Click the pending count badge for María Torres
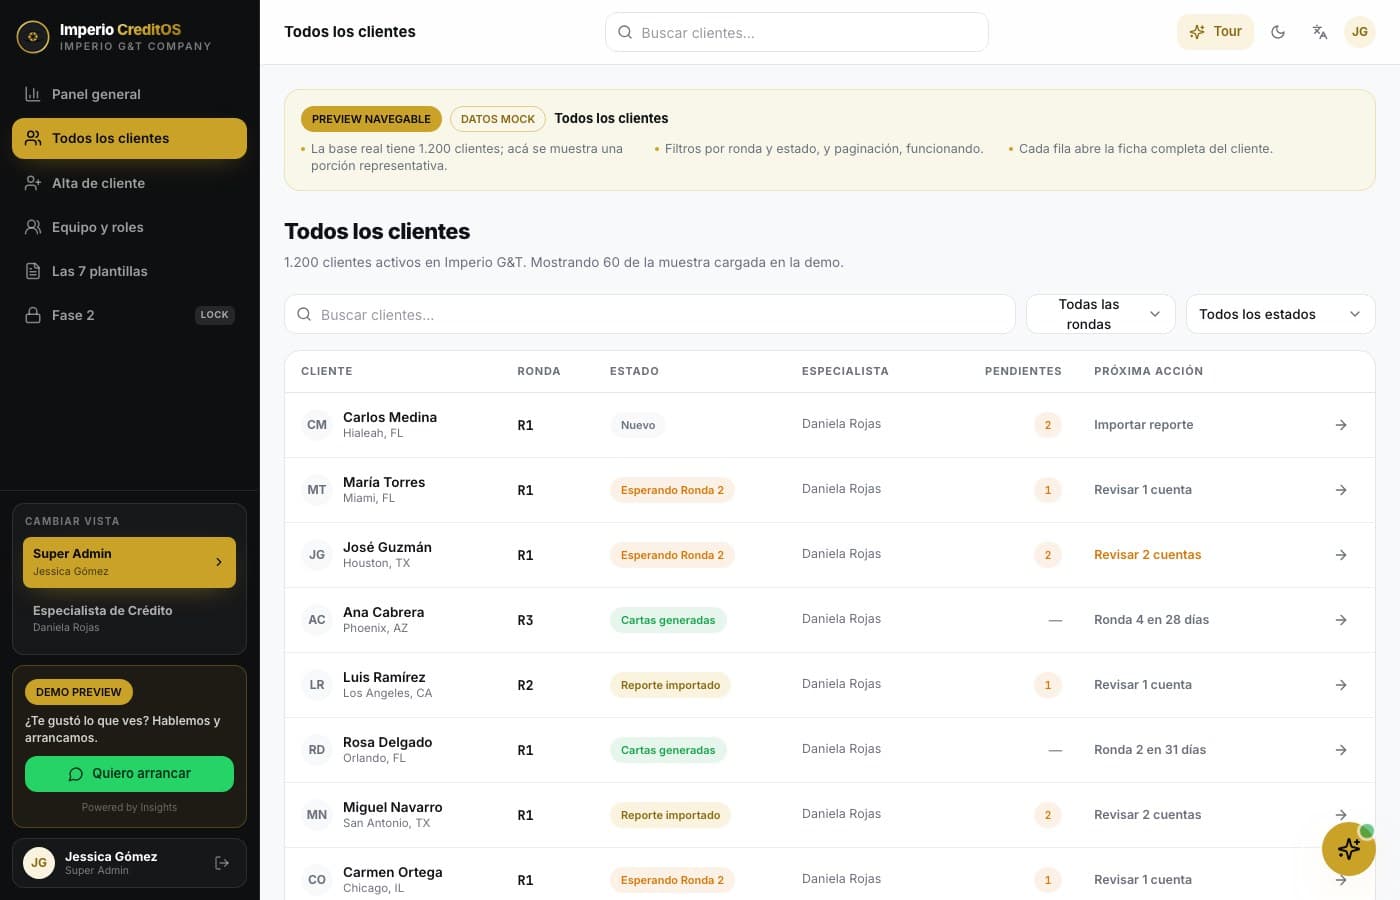 (1047, 490)
